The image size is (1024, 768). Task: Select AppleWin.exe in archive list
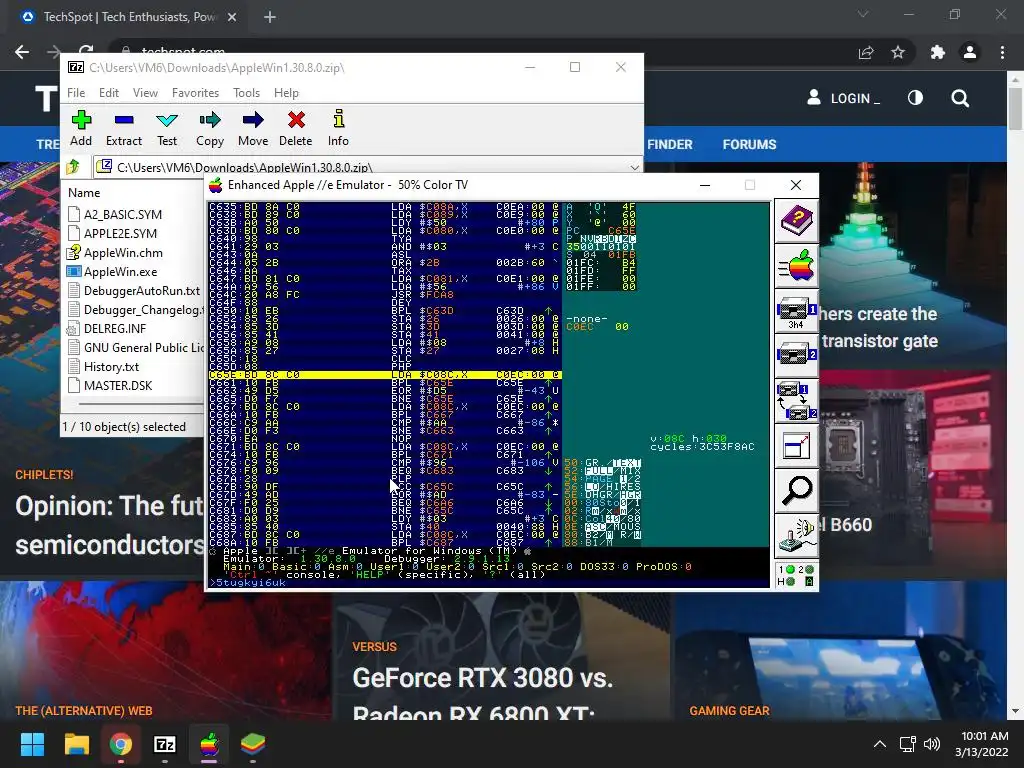(x=120, y=272)
